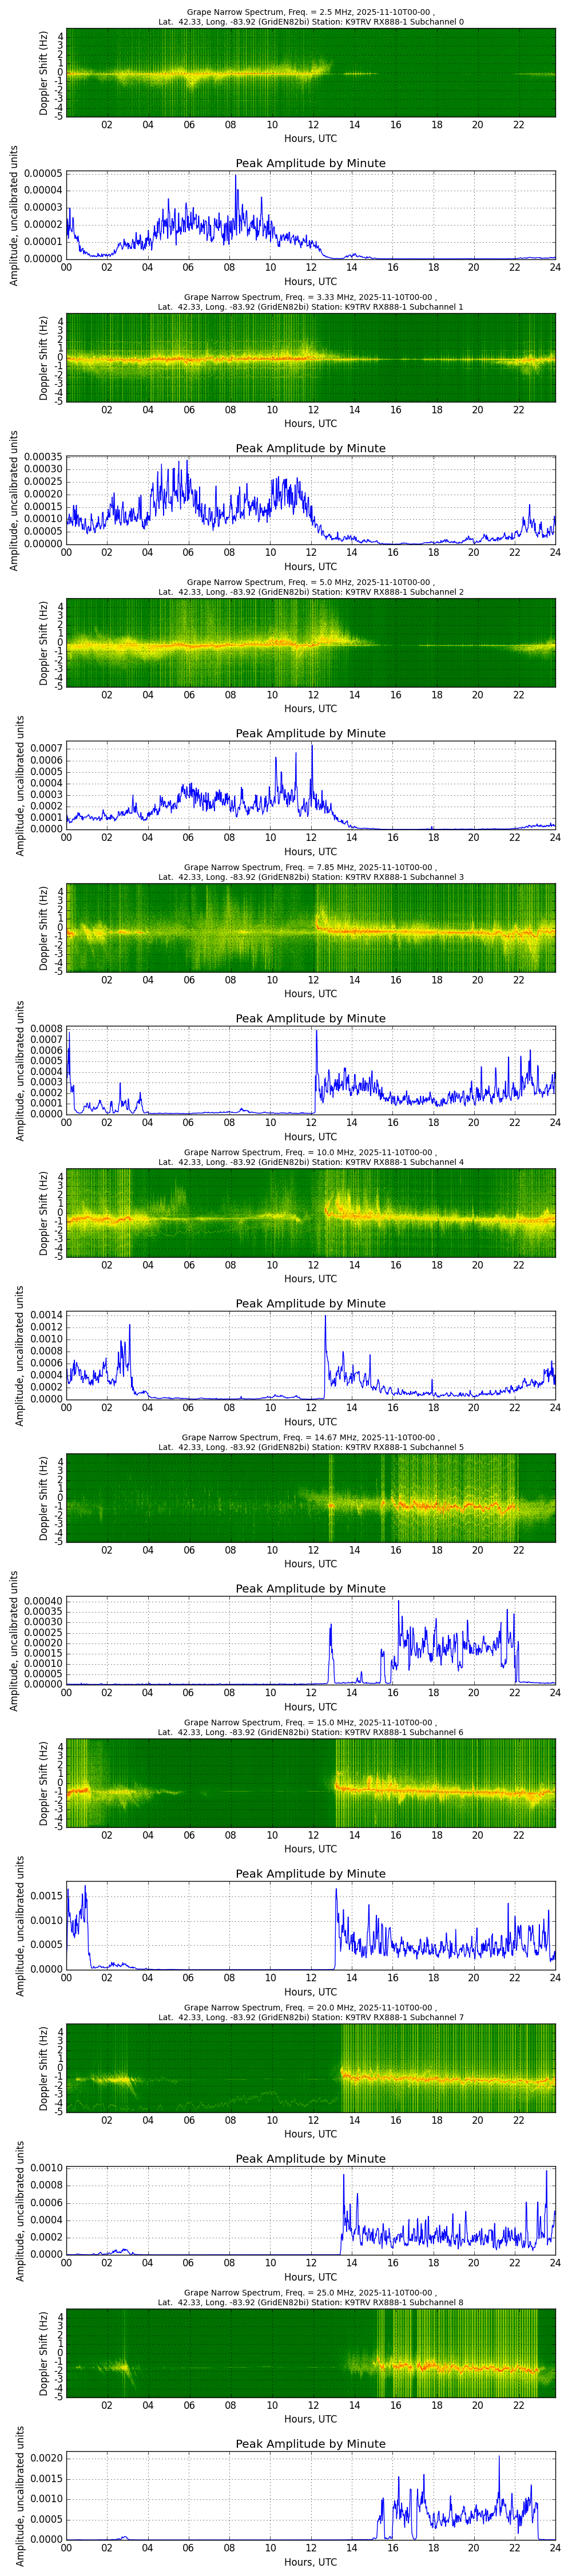Click the 5.0 MHz Doppler spectrogram image
Viewport: 572px width, 2576px height.
[310, 643]
